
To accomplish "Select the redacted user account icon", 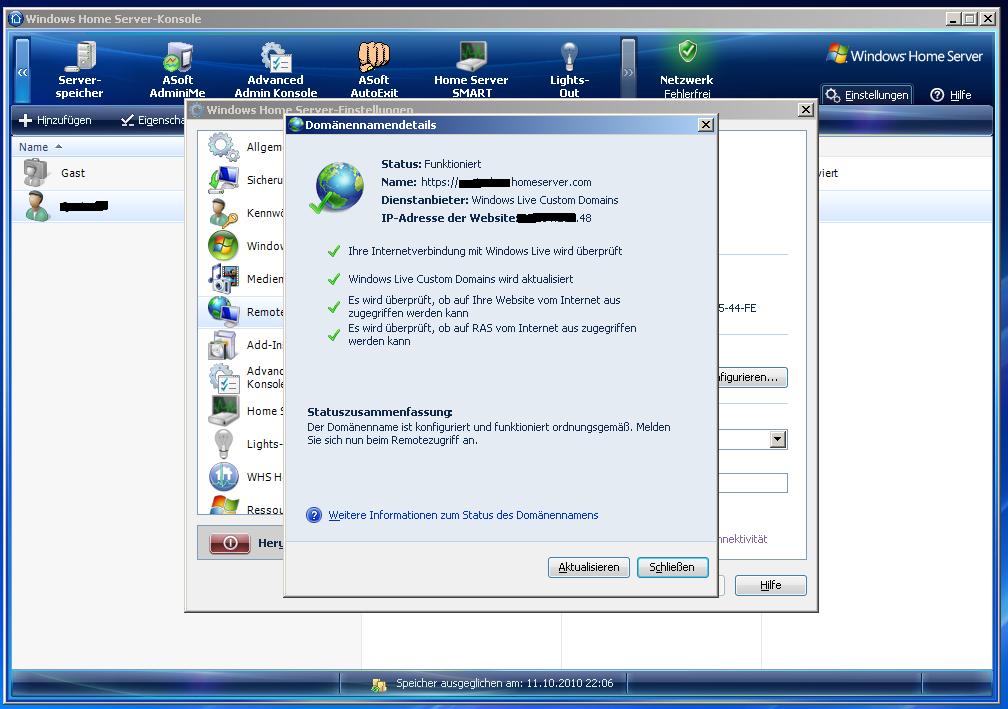I will point(37,206).
